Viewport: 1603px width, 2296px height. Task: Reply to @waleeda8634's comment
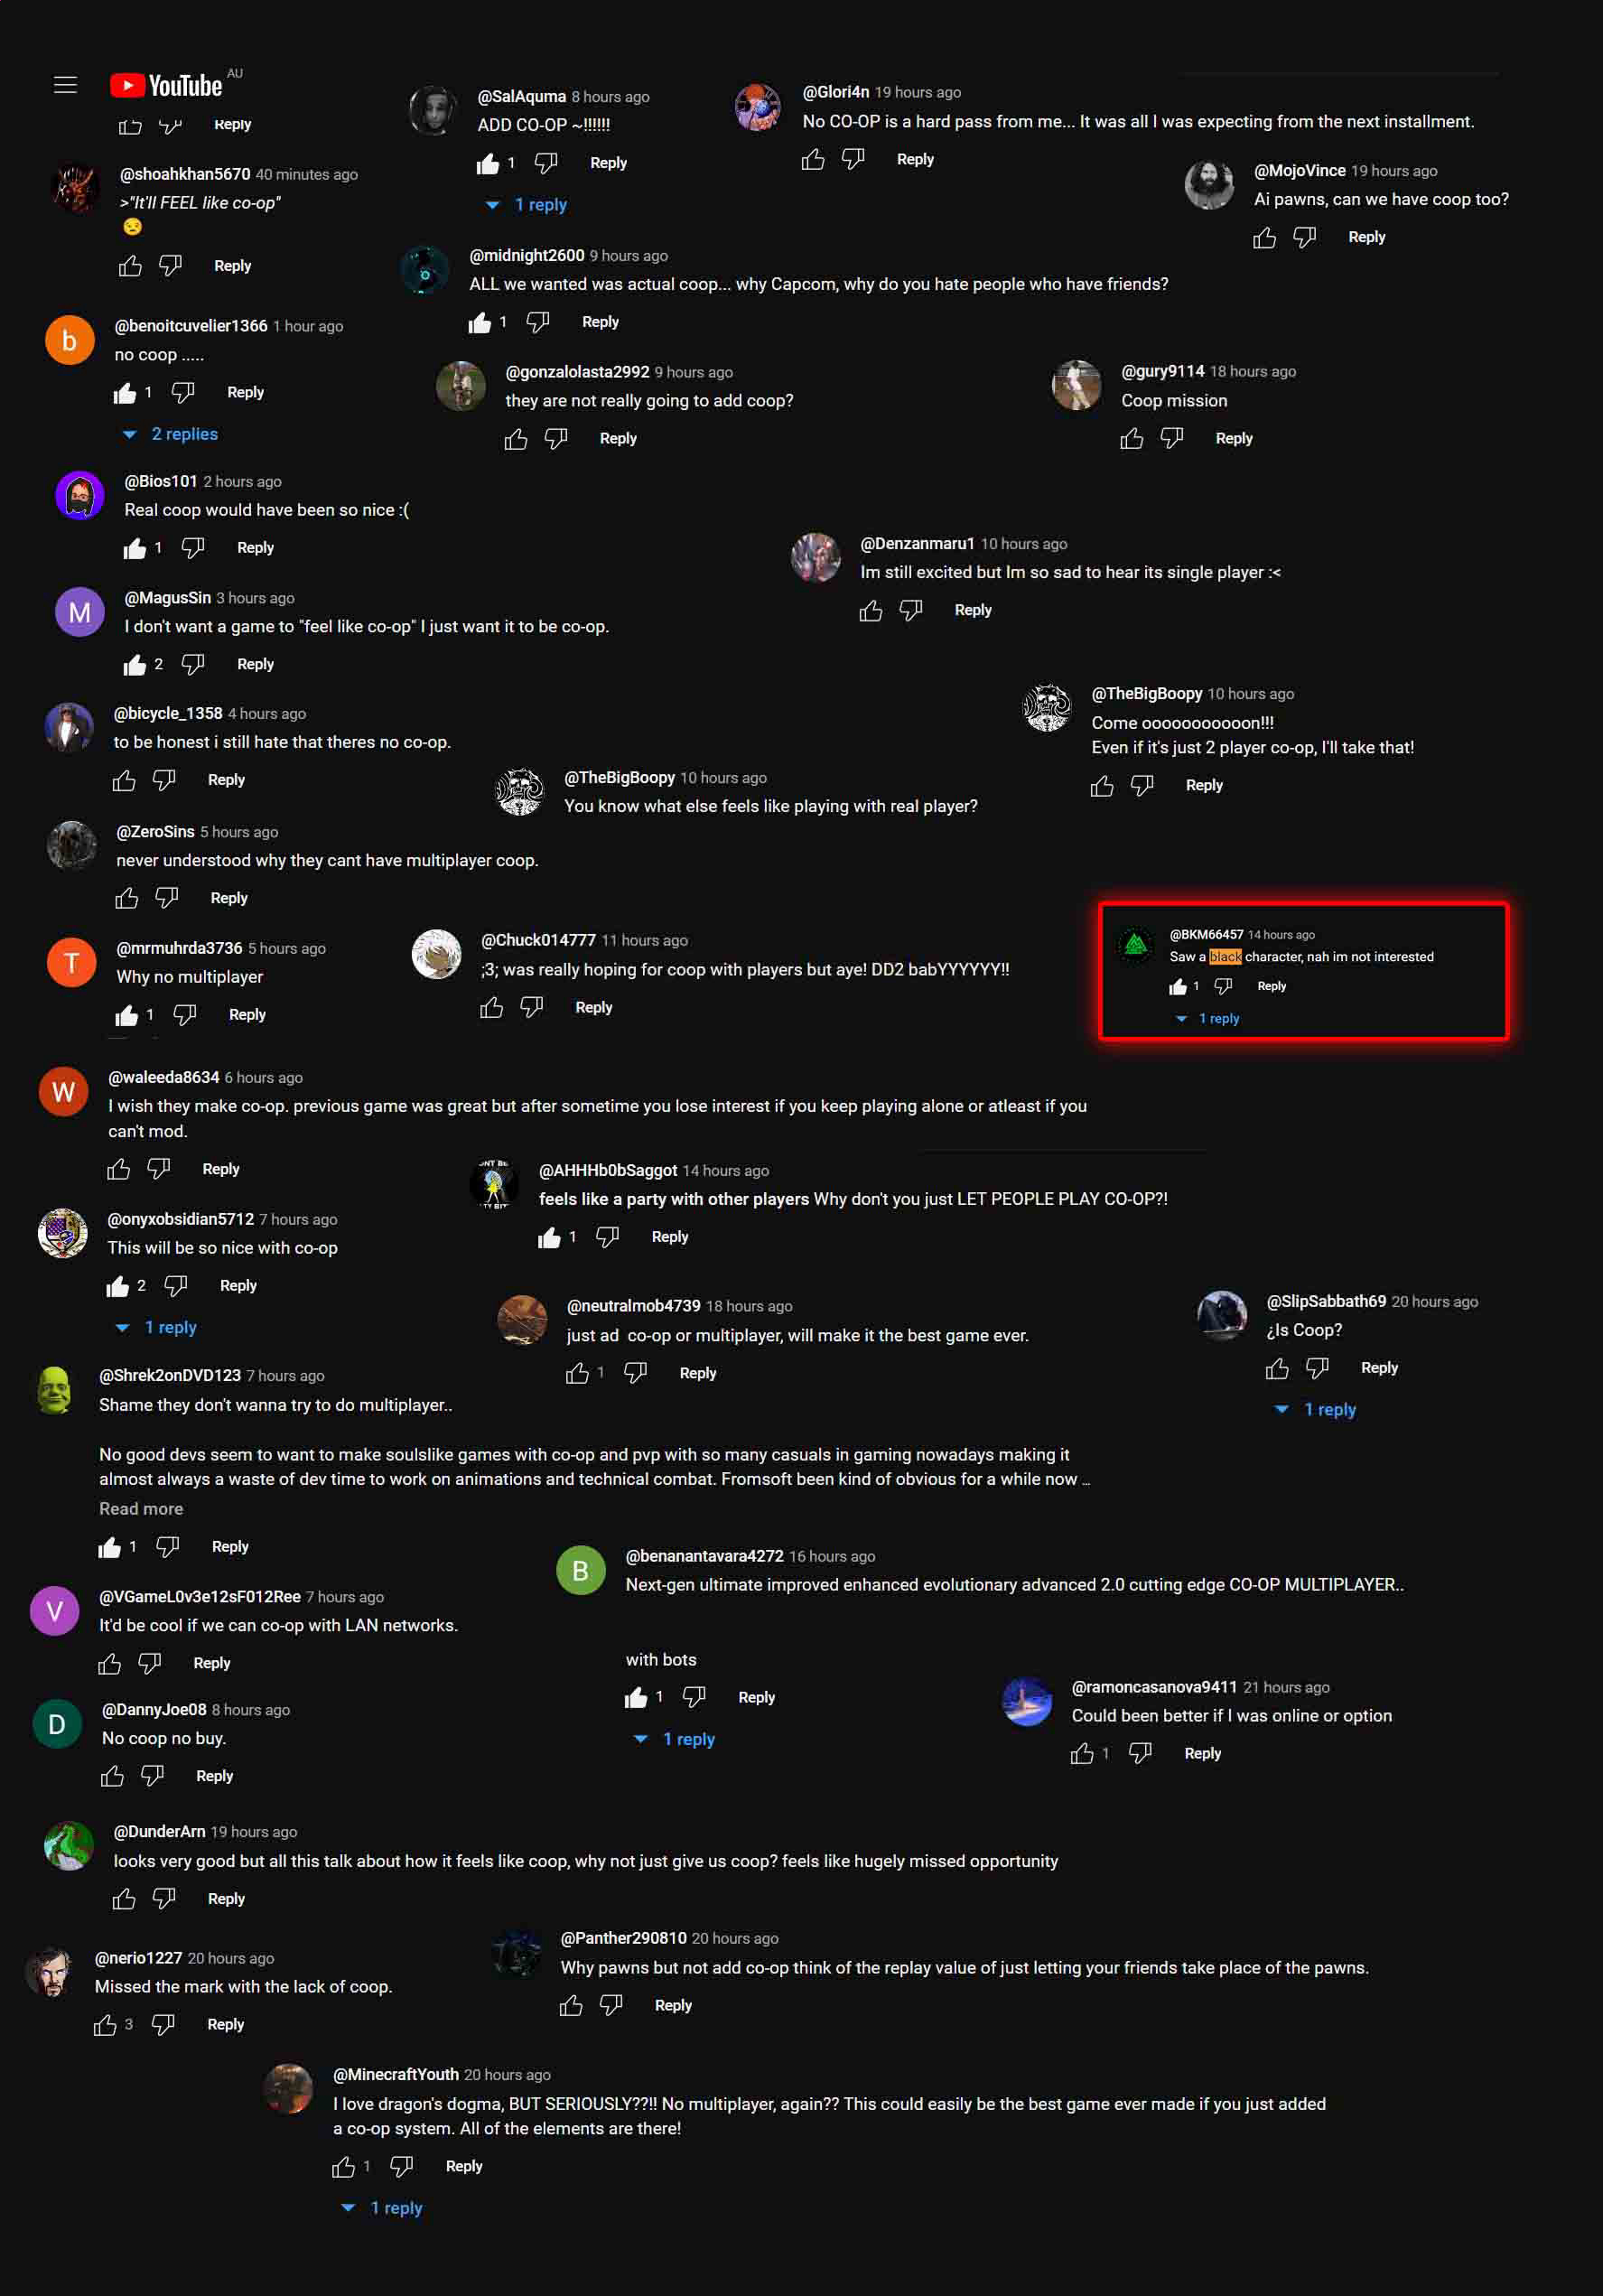pos(221,1169)
